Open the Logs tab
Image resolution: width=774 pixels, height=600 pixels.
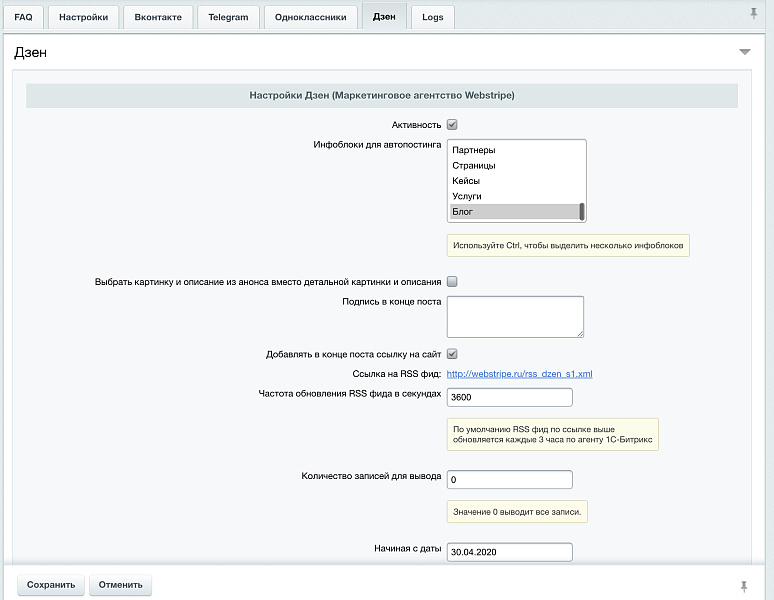[432, 17]
